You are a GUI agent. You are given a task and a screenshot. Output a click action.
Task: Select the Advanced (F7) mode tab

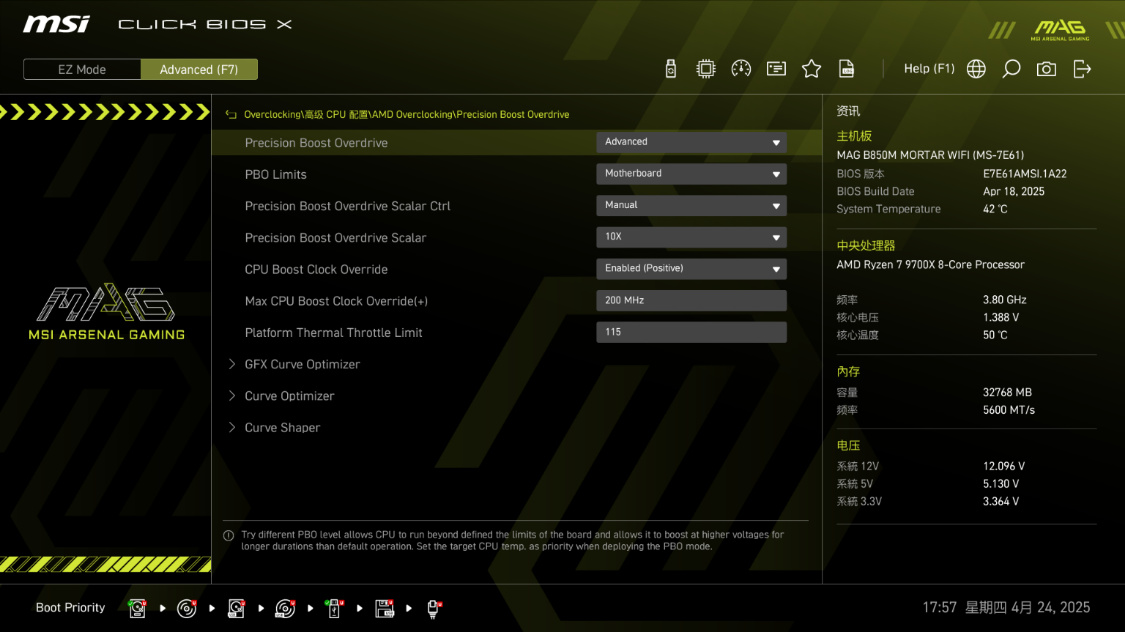tap(199, 70)
